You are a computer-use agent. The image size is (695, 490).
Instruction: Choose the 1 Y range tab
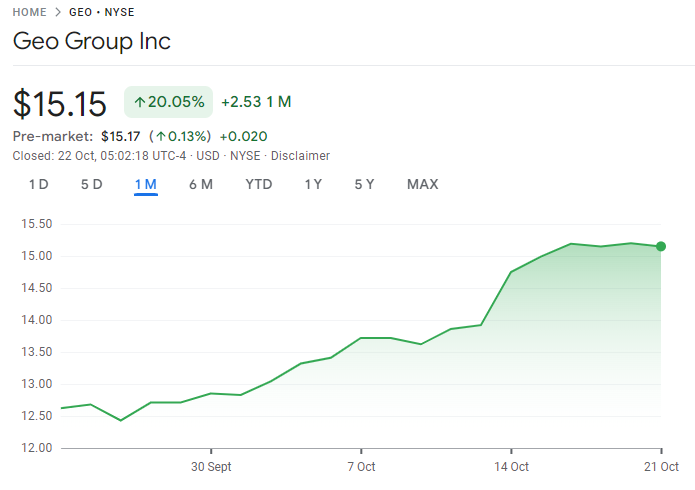[x=313, y=184]
